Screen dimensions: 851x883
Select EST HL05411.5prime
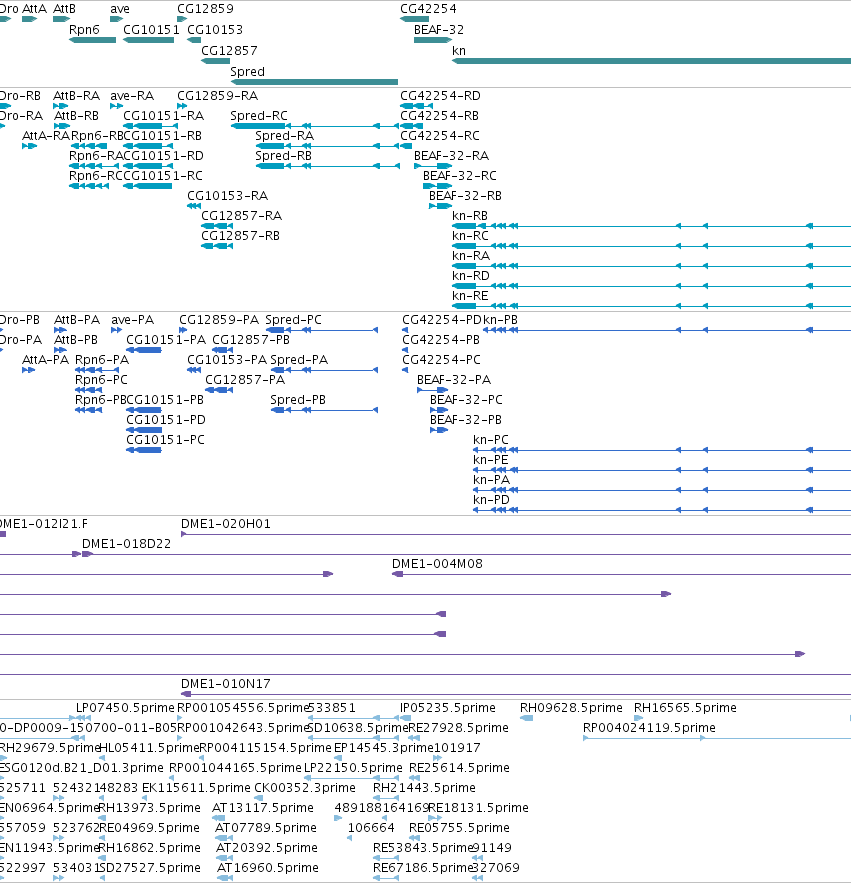click(x=149, y=748)
